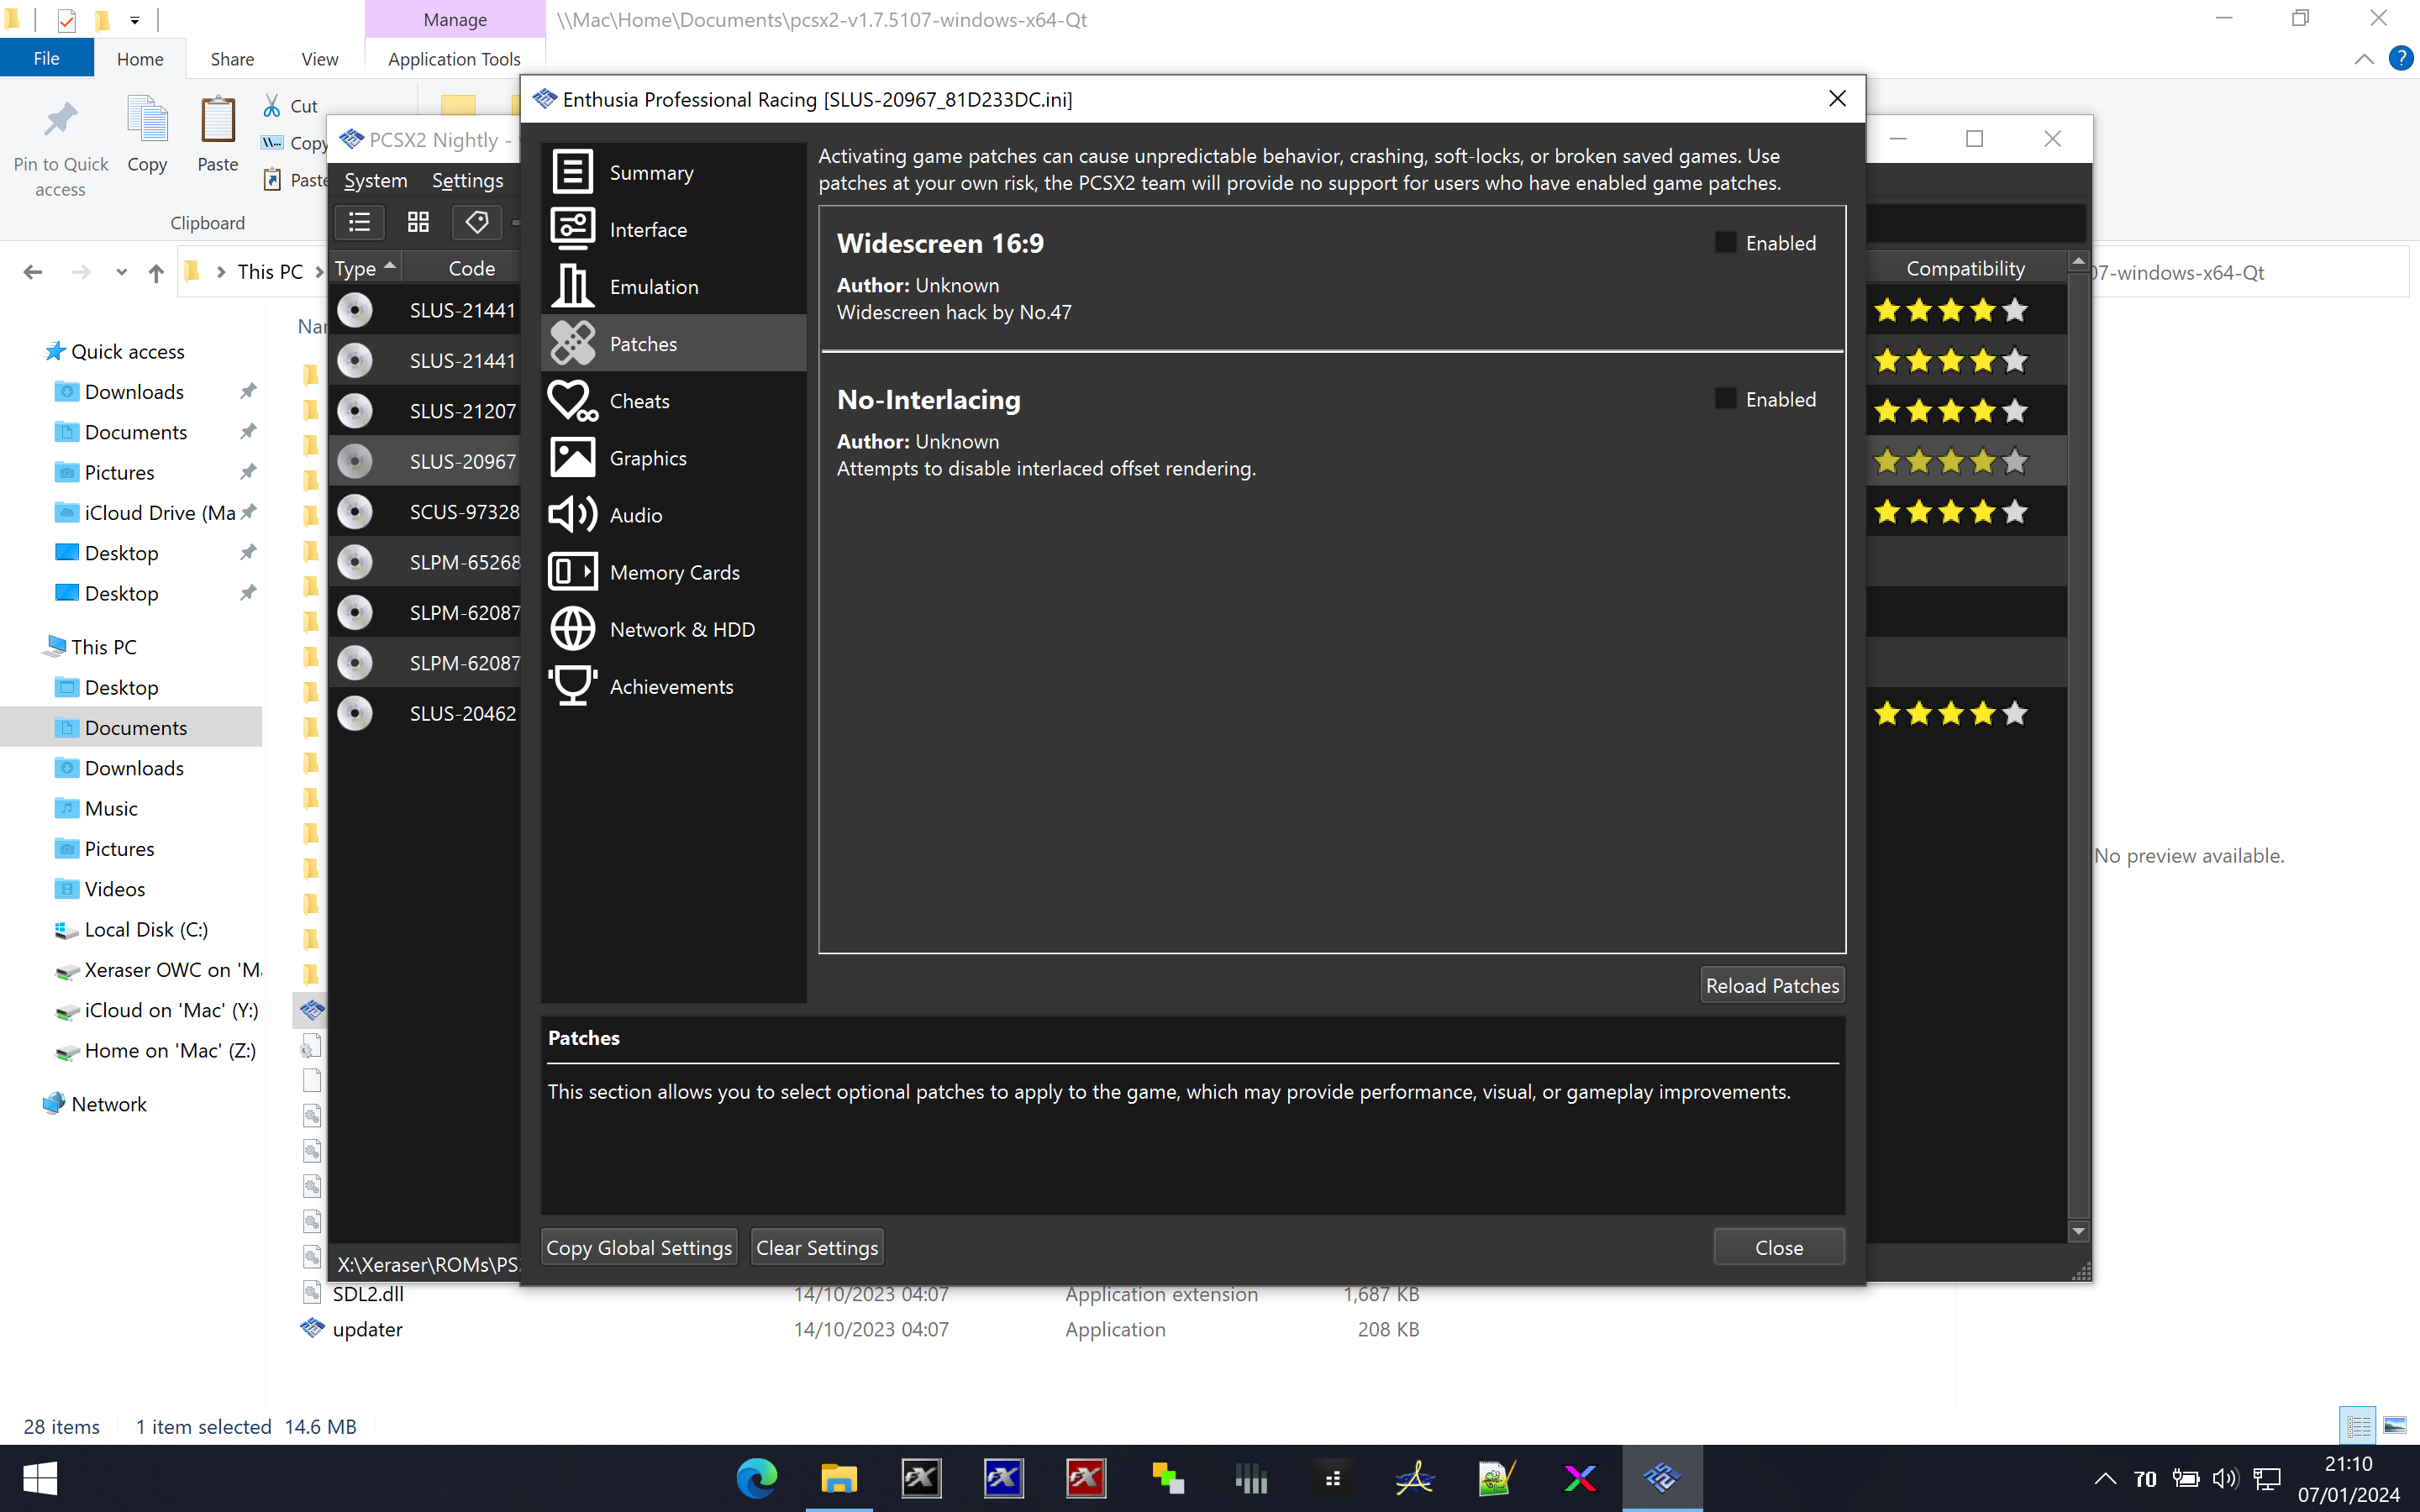Screen dimensions: 2420x1512
Task: Select disc icon for SLUS-21207
Action: tap(355, 410)
